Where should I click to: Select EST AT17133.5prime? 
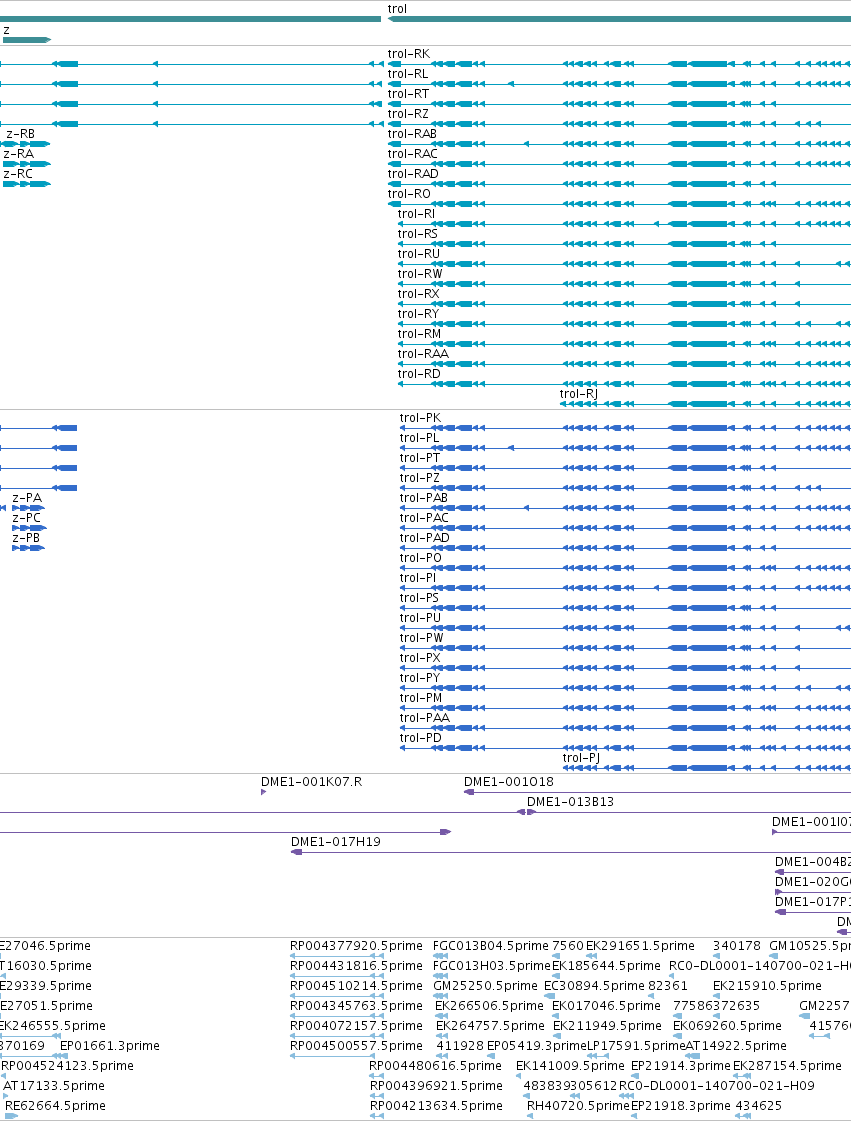(x=54, y=1086)
